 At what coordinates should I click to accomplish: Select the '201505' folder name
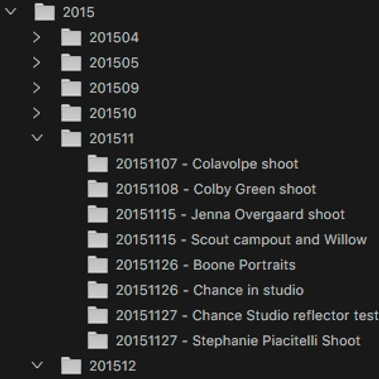click(114, 63)
